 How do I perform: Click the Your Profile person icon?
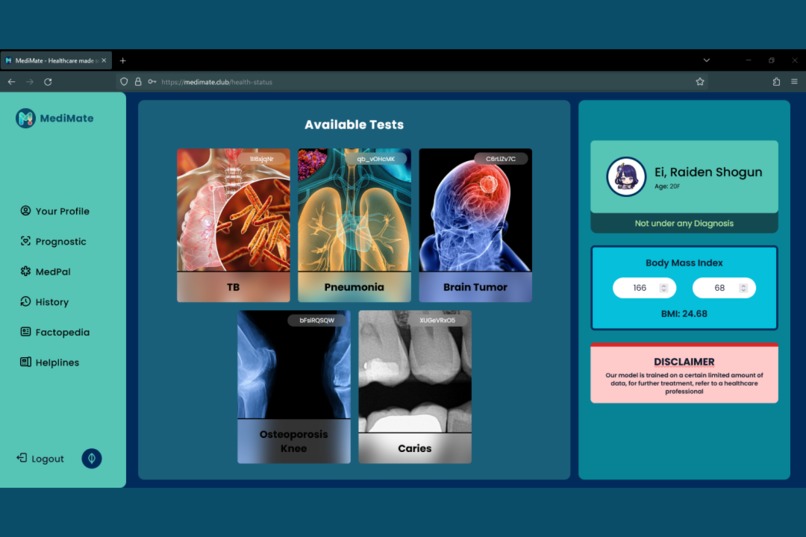25,211
